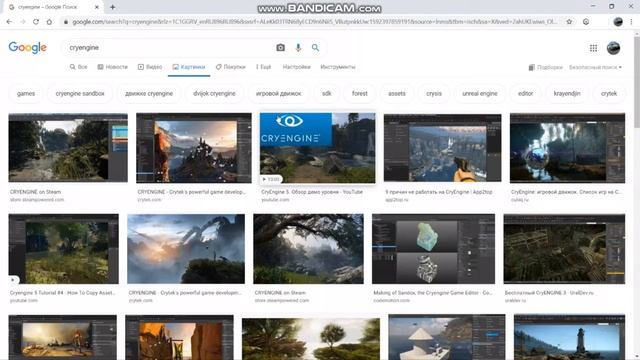Open Cryengine 5 Tutorial #4 thumbnail
Image resolution: width=640 pixels, height=360 pixels.
tap(64, 249)
